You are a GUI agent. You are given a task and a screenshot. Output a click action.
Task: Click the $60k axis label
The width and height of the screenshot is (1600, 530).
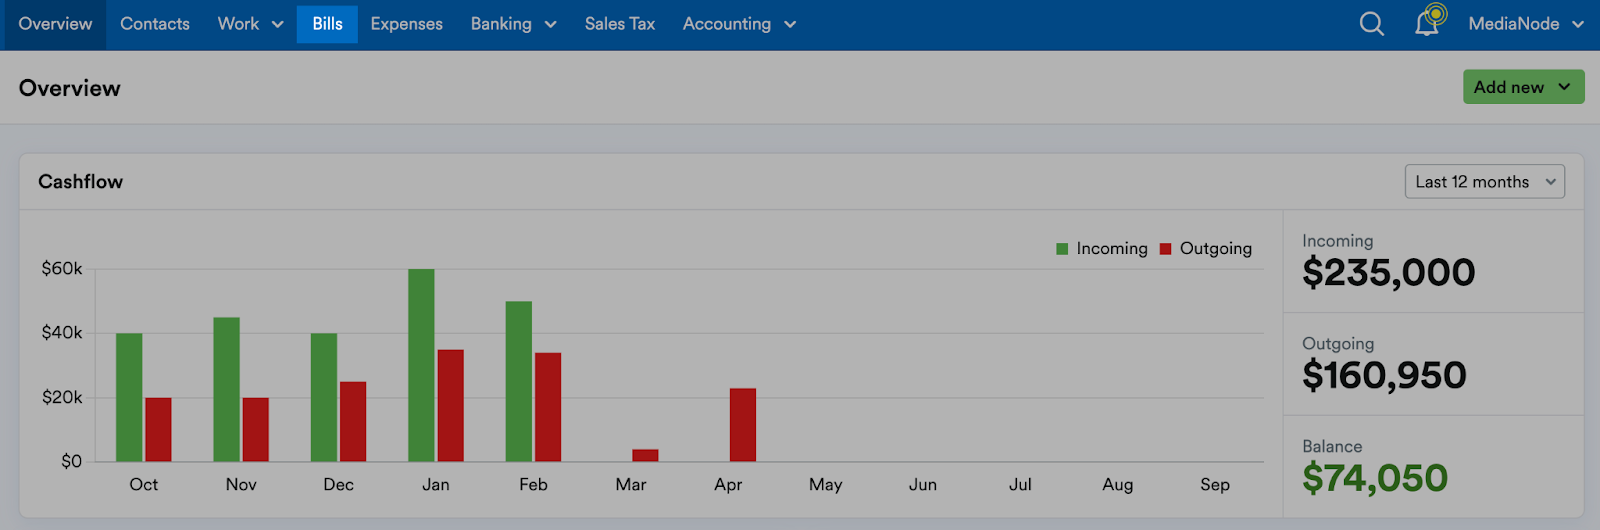point(62,268)
